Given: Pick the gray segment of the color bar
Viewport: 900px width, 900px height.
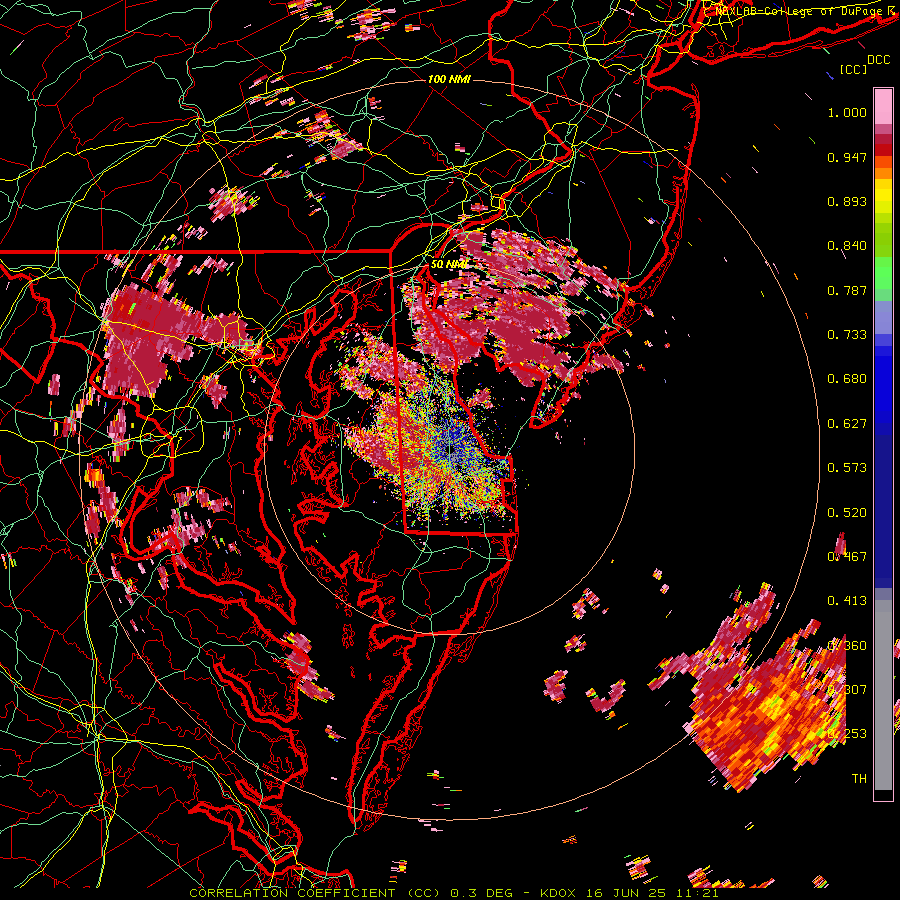Looking at the screenshot, I should pyautogui.click(x=883, y=695).
